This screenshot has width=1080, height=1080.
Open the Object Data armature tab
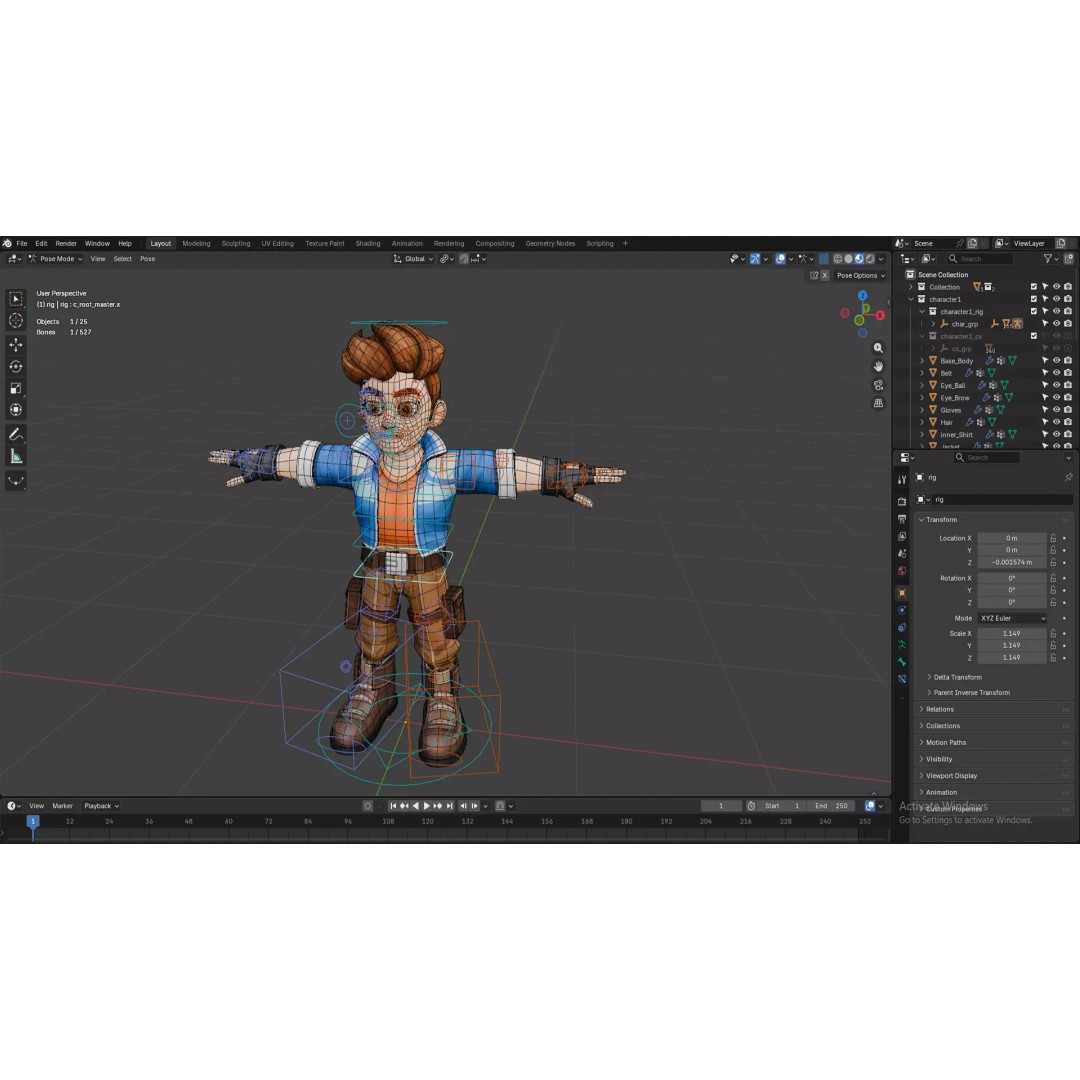coord(902,645)
